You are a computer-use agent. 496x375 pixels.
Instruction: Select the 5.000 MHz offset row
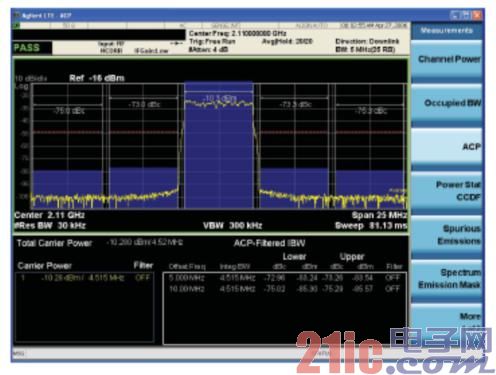(284, 278)
